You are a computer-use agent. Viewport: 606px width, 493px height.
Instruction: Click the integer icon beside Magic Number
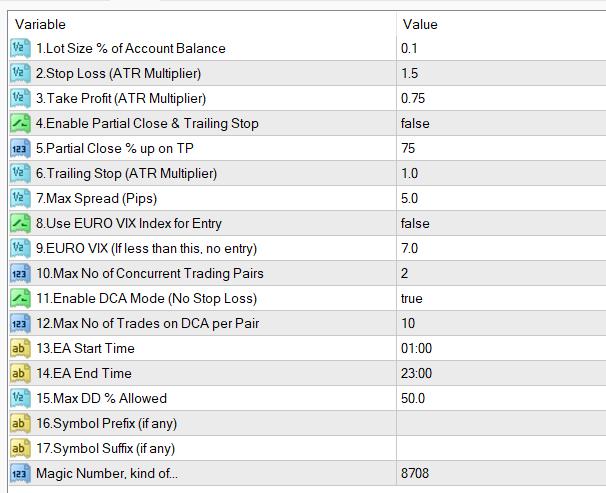tap(20, 473)
